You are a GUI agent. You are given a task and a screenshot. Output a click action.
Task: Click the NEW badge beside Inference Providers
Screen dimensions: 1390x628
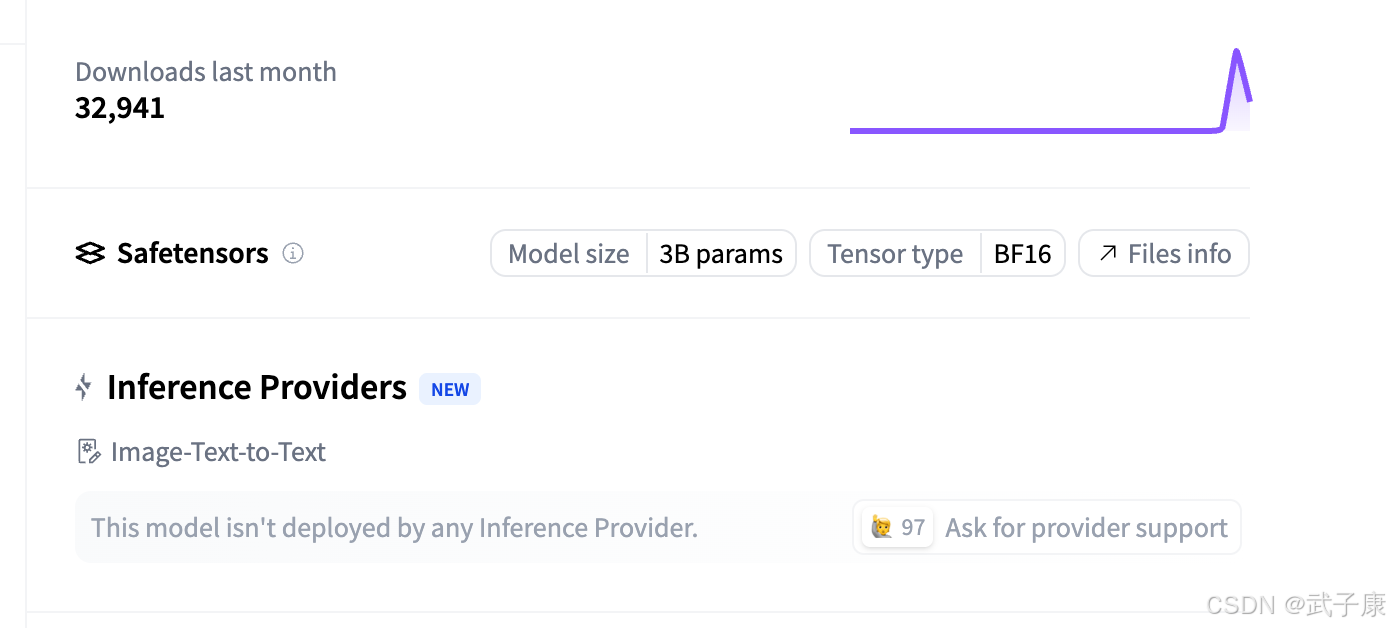450,389
